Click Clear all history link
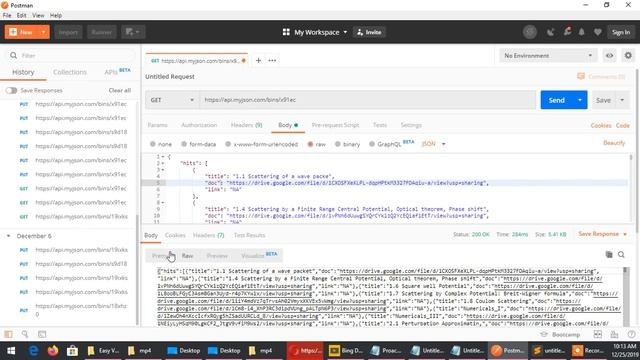Image resolution: width=640 pixels, height=360 pixels. click(120, 90)
